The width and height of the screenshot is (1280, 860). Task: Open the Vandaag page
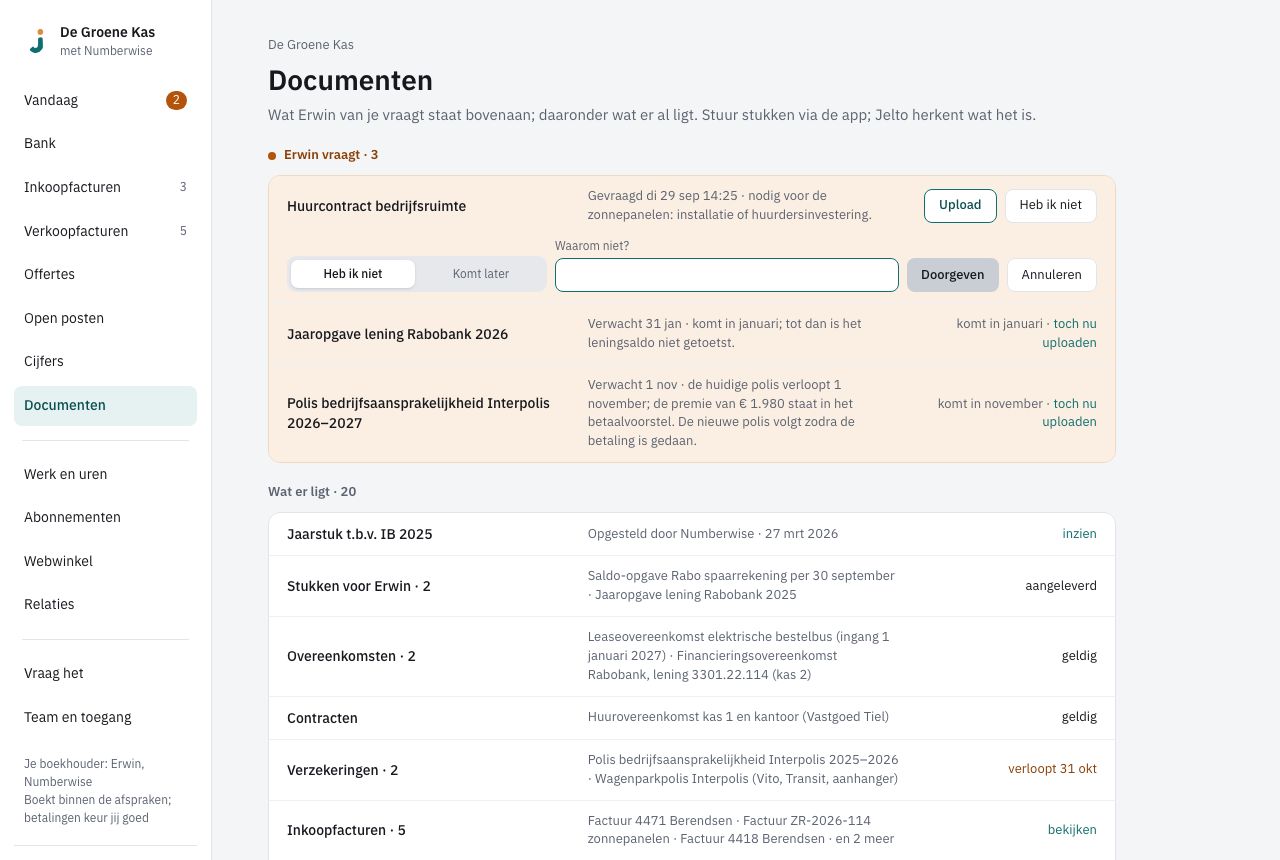(x=105, y=100)
